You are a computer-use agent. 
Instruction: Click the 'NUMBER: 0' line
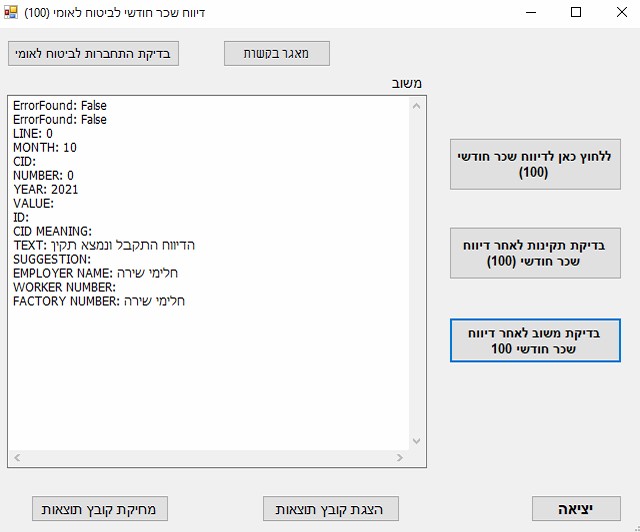click(x=43, y=176)
